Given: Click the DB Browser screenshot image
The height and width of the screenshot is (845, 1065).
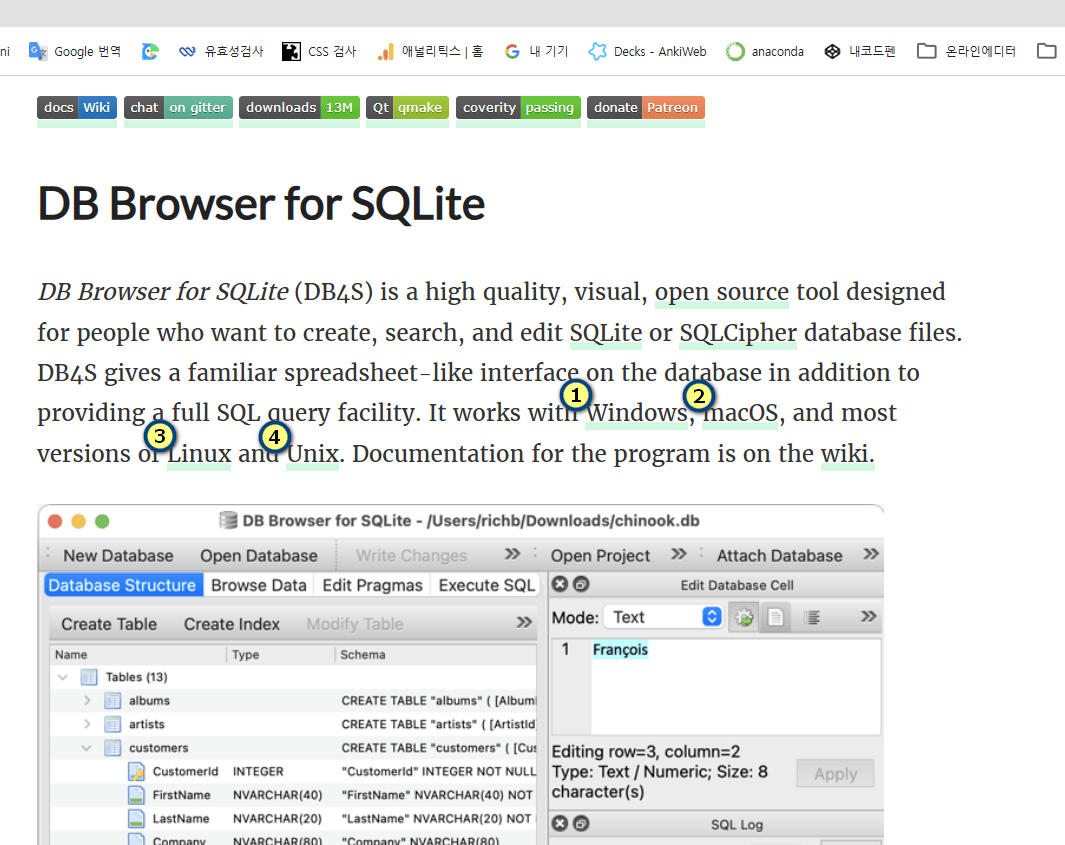Looking at the screenshot, I should click(x=460, y=675).
